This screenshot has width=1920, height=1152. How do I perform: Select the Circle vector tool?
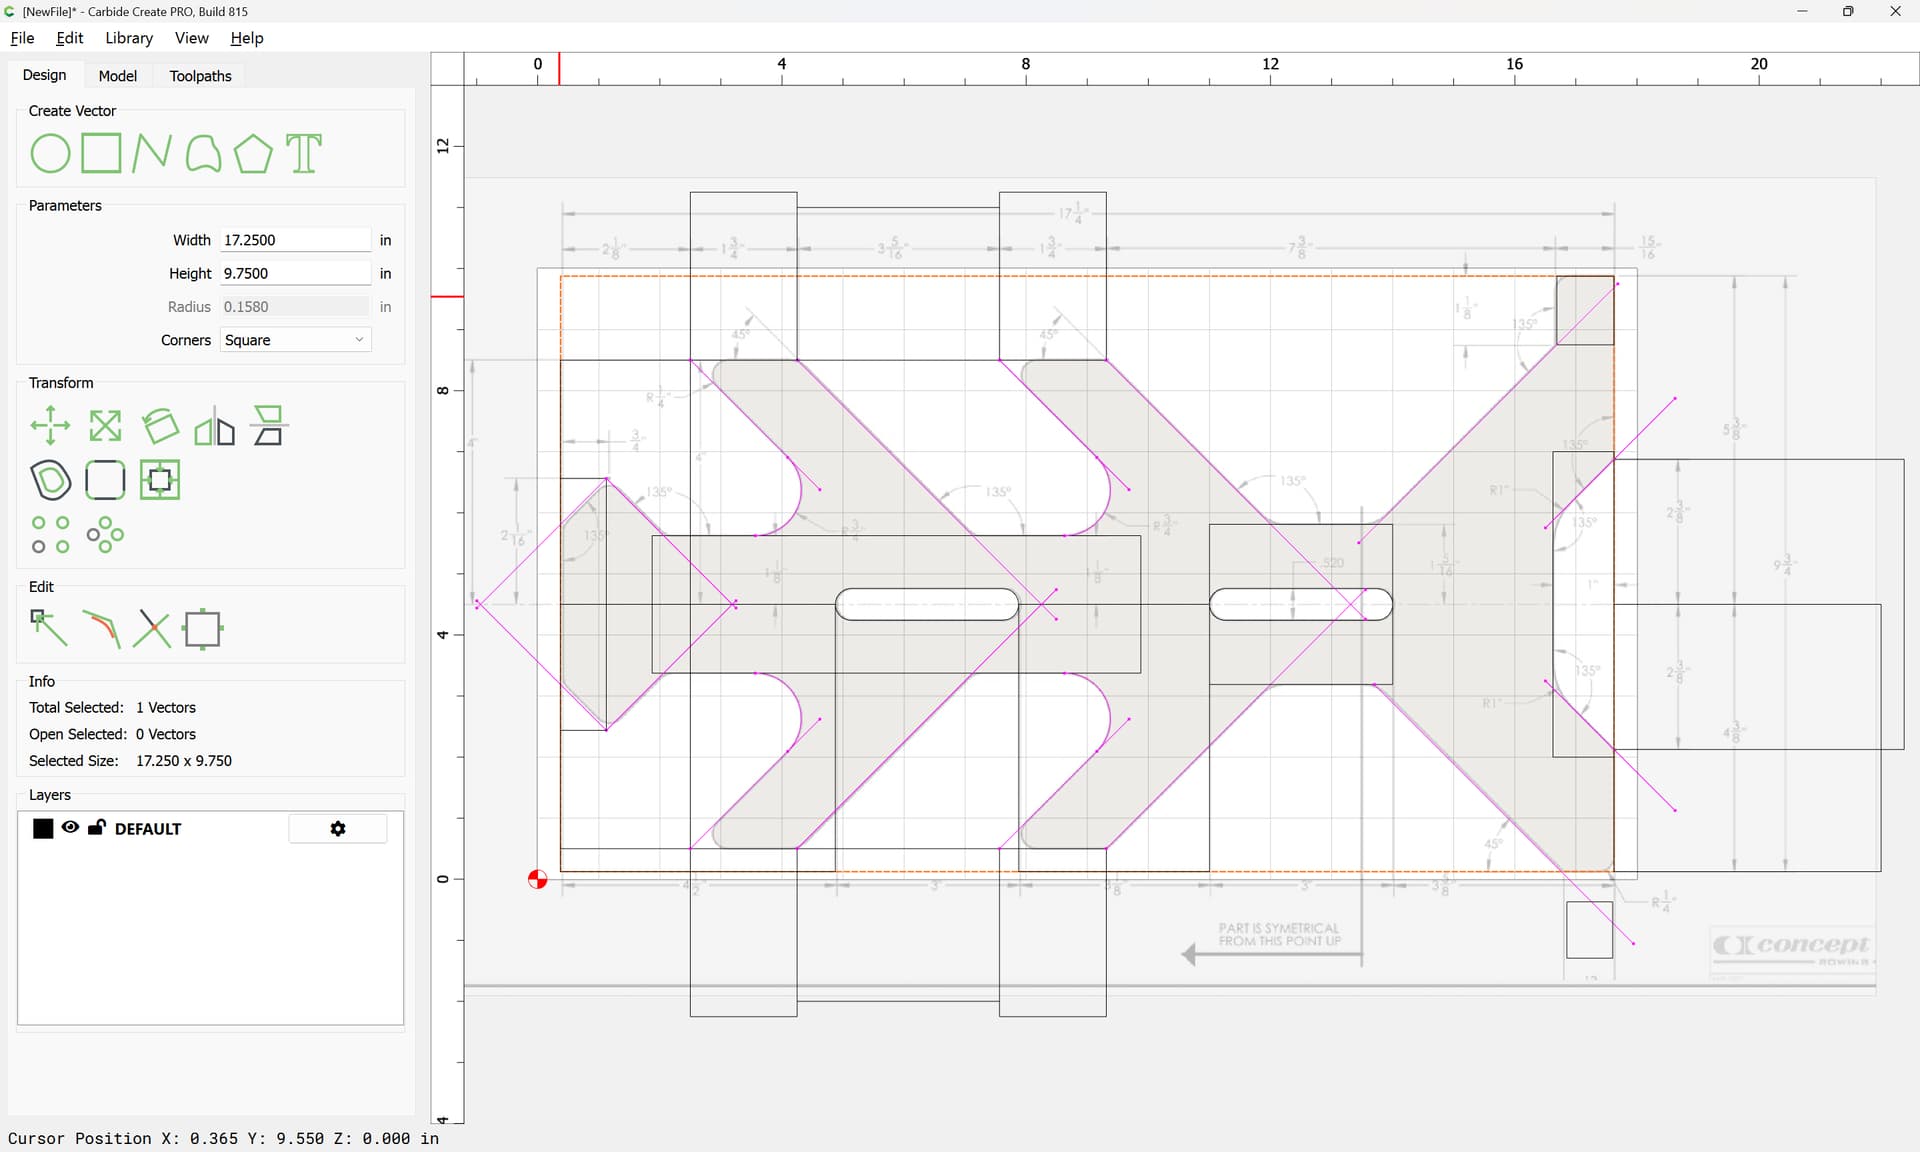pyautogui.click(x=50, y=154)
